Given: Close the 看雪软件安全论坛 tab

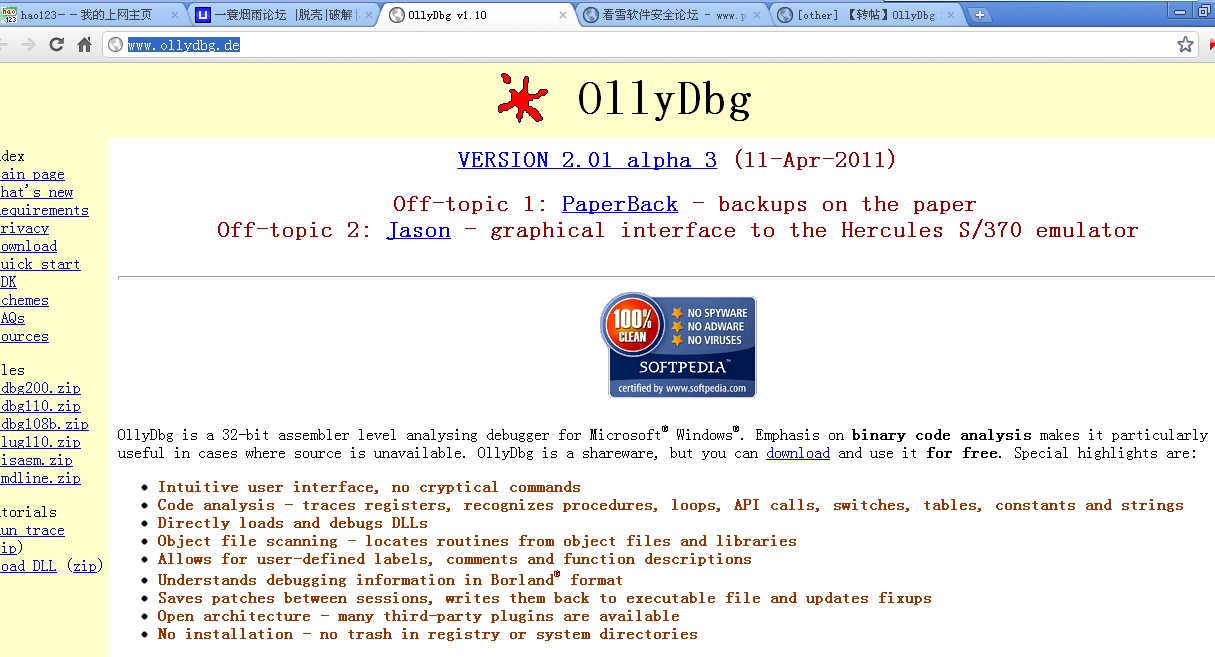Looking at the screenshot, I should click(x=755, y=15).
